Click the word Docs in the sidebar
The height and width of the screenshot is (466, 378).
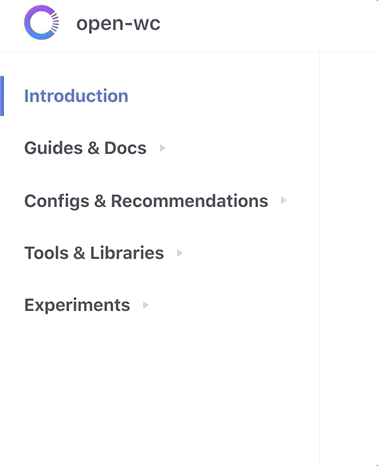125,148
